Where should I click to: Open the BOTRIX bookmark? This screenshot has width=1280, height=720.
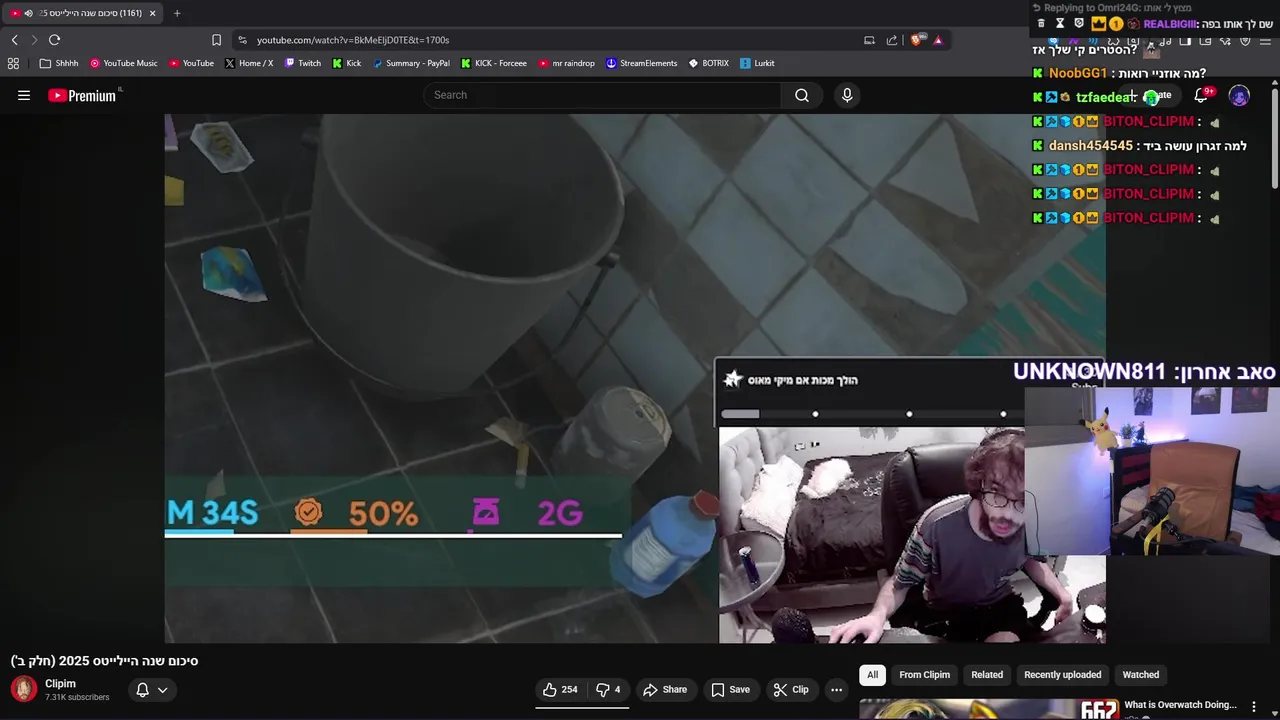[x=708, y=63]
